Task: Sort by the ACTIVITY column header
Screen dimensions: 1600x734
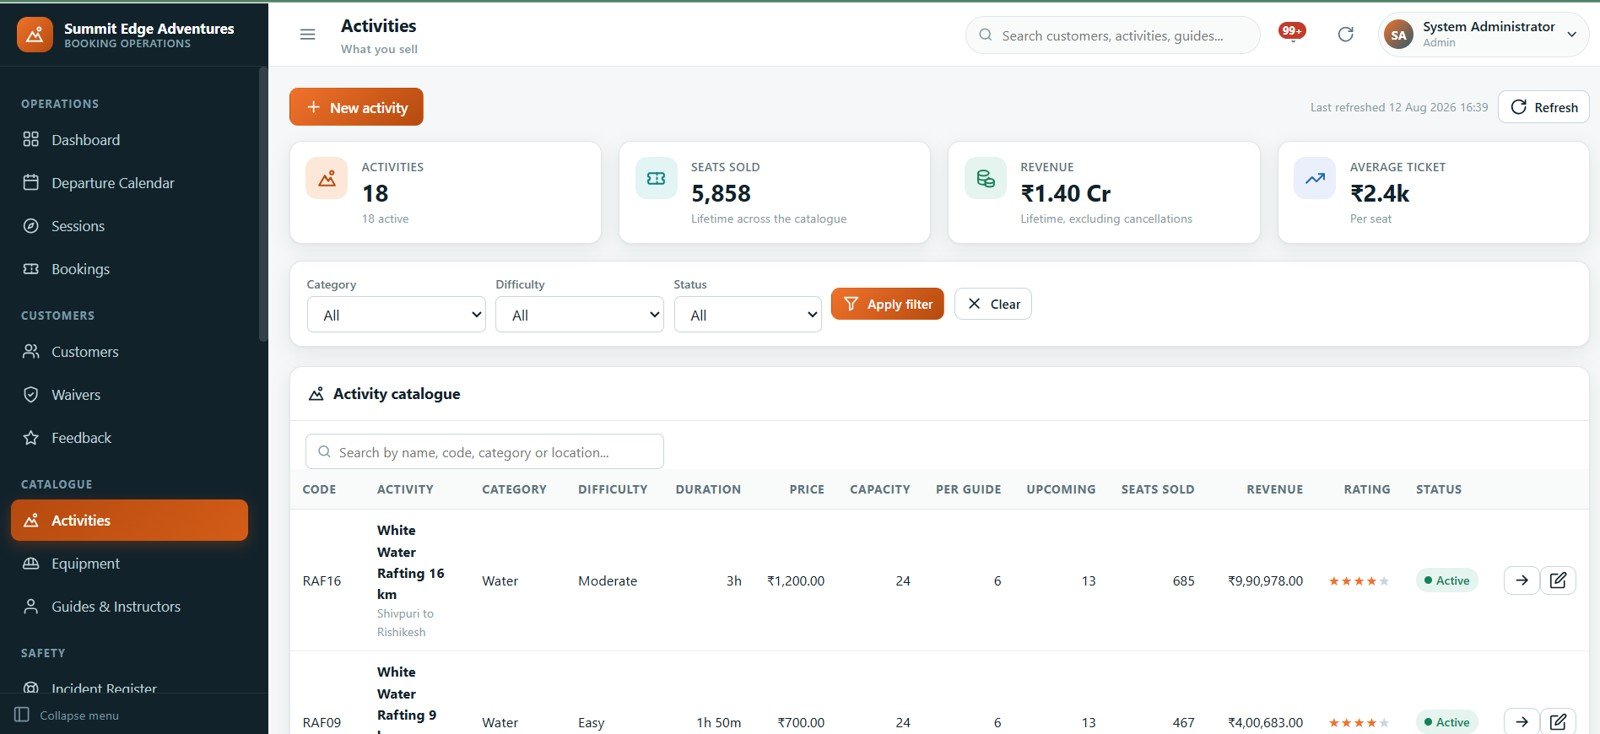Action: [x=405, y=489]
